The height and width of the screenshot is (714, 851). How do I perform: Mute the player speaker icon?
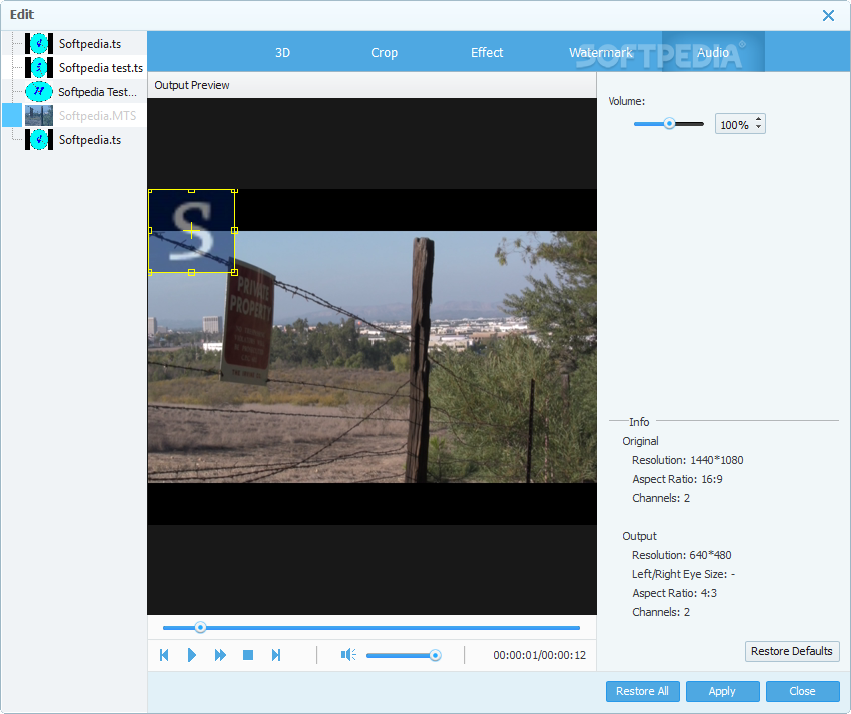(x=348, y=655)
